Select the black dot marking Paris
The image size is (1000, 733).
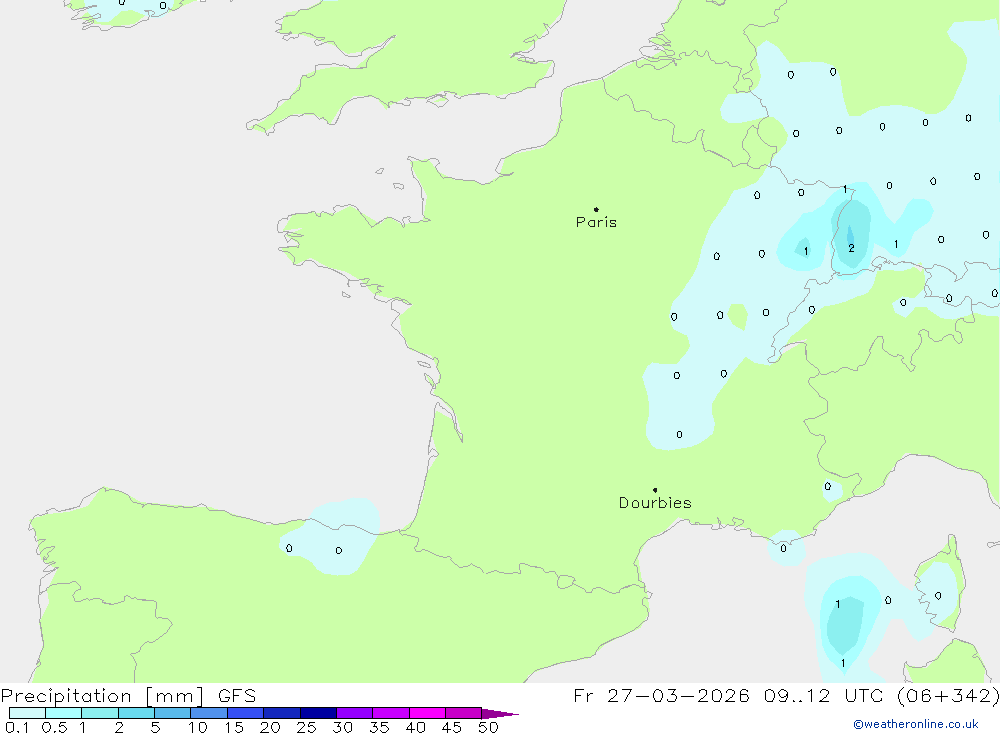[x=596, y=209]
